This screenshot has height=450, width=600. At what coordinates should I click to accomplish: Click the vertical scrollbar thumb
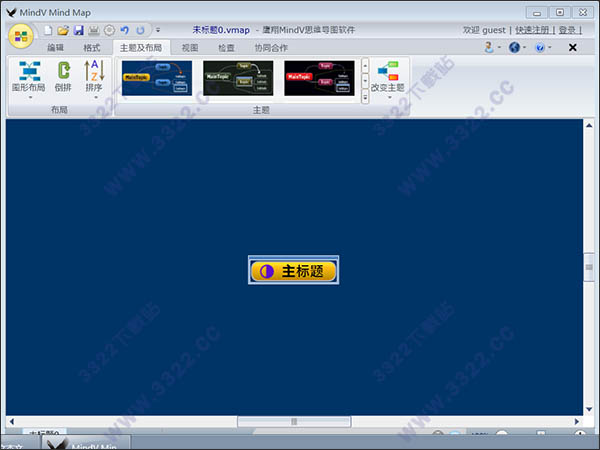[x=589, y=267]
